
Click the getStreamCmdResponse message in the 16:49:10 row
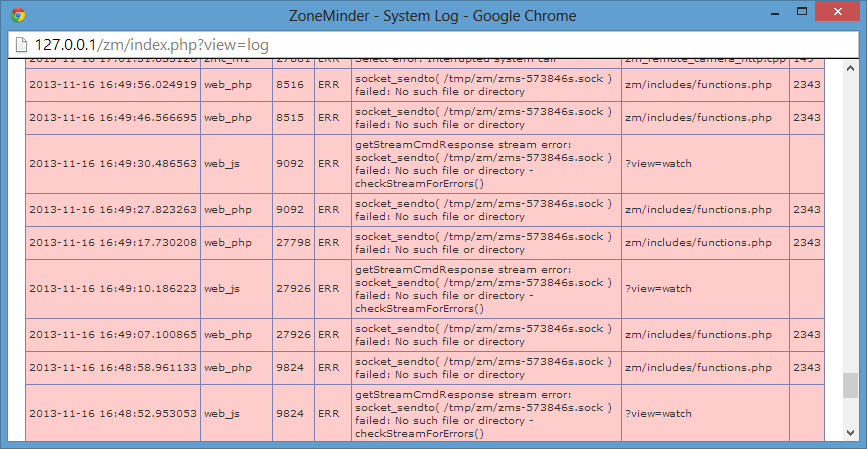(483, 289)
